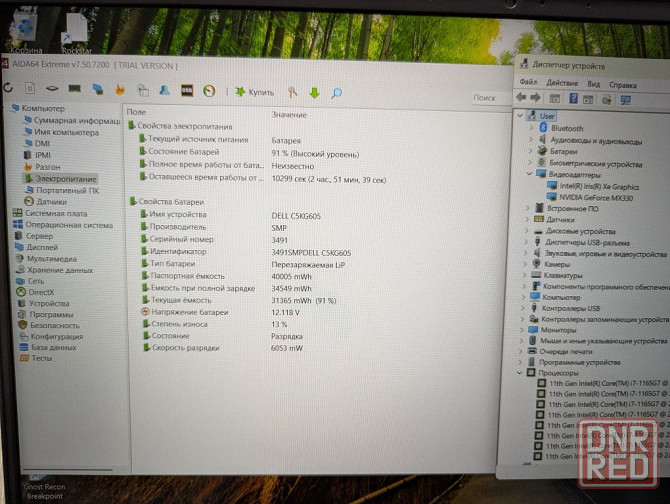Select Сеть category in sidebar
This screenshot has height=504, width=670.
tap(30, 281)
